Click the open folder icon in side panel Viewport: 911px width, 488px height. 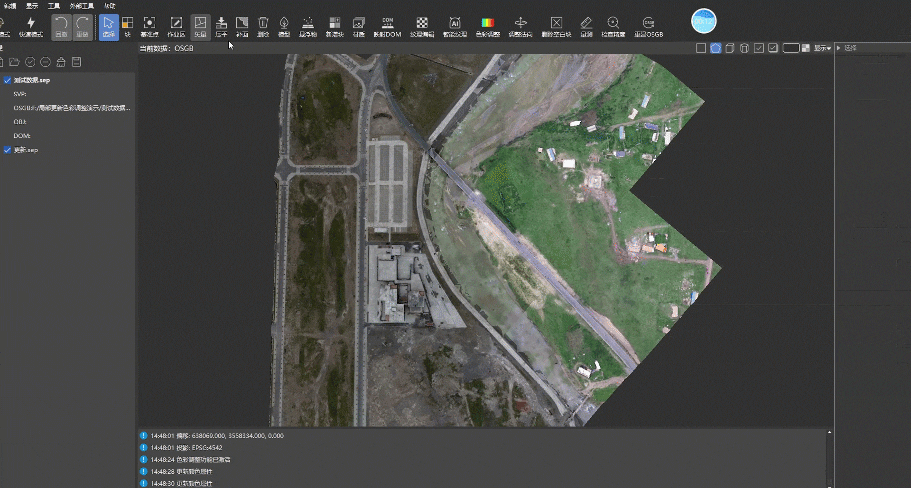tap(15, 62)
